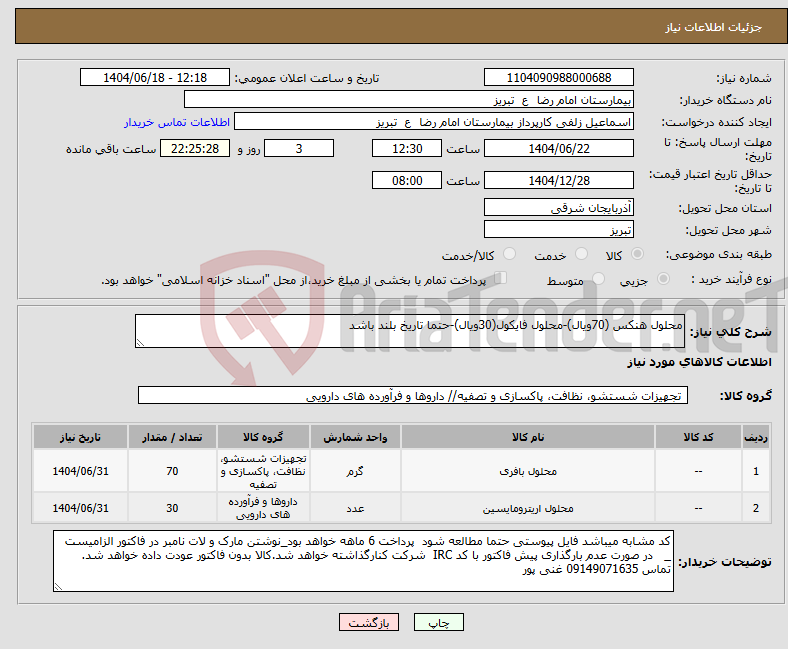Viewport: 788px width, 649px height.
Task: Click the delivery city field تبریز
Action: pyautogui.click(x=558, y=229)
